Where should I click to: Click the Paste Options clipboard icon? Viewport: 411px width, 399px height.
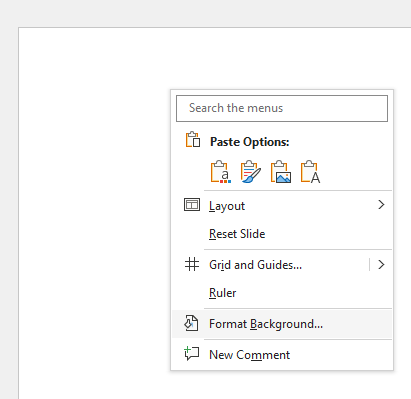click(x=193, y=139)
